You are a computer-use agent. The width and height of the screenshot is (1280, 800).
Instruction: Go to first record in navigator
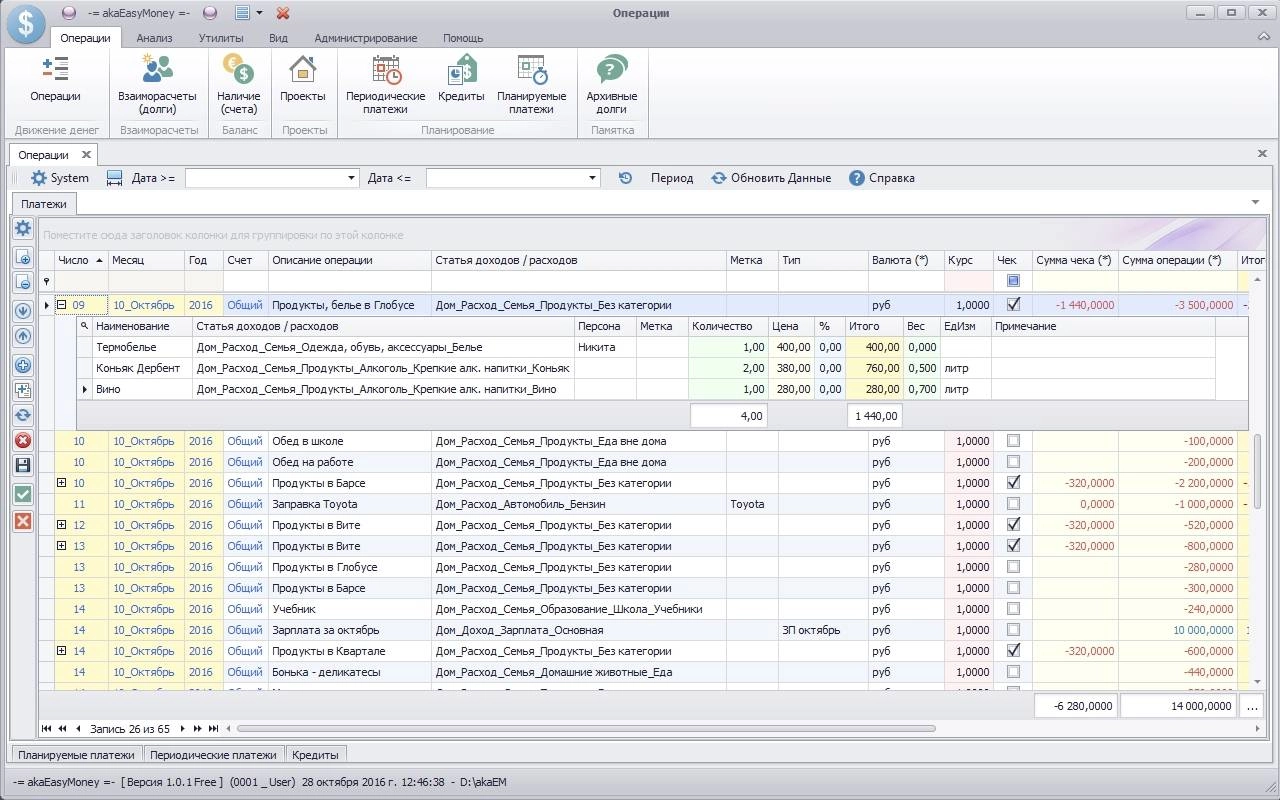[x=46, y=729]
